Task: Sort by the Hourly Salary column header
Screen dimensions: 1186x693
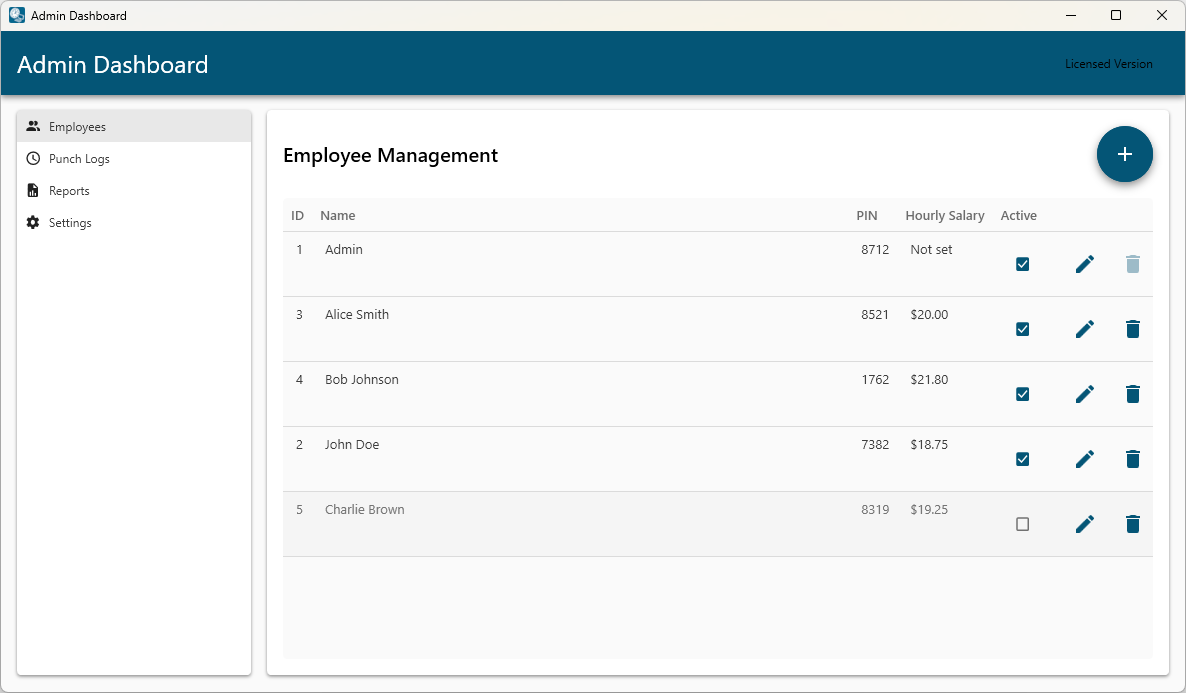Action: (x=944, y=215)
